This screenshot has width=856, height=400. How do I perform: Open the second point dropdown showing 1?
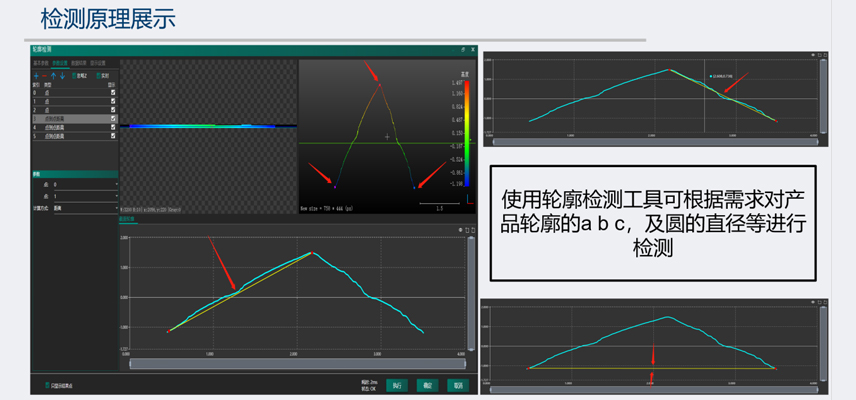coord(85,196)
